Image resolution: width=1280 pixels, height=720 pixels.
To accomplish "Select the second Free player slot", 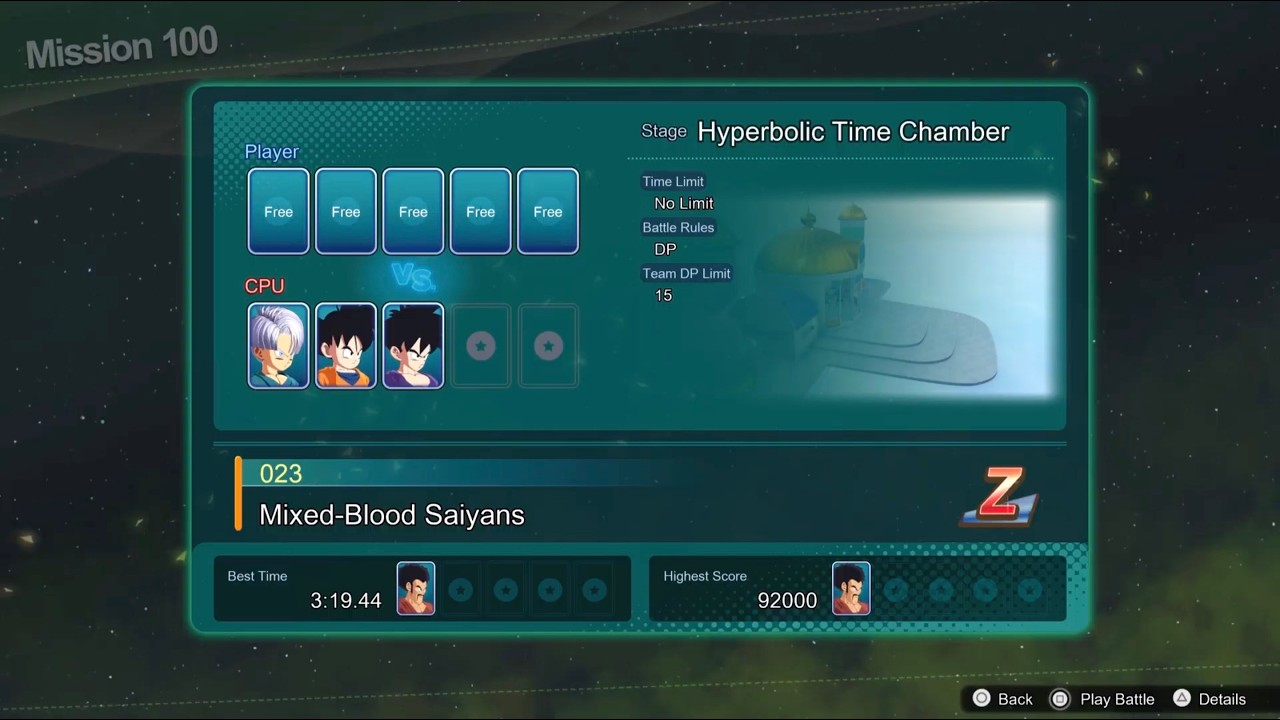I will tap(346, 211).
